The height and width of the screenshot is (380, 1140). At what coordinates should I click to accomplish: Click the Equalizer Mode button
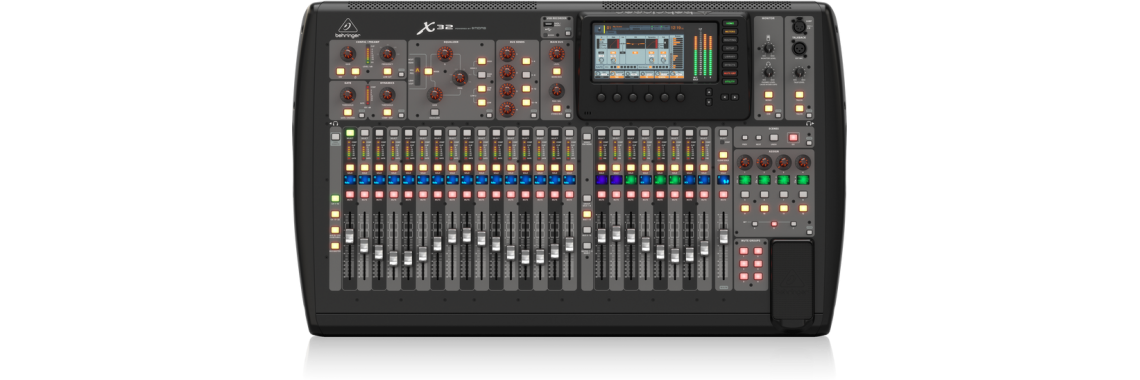point(428,71)
